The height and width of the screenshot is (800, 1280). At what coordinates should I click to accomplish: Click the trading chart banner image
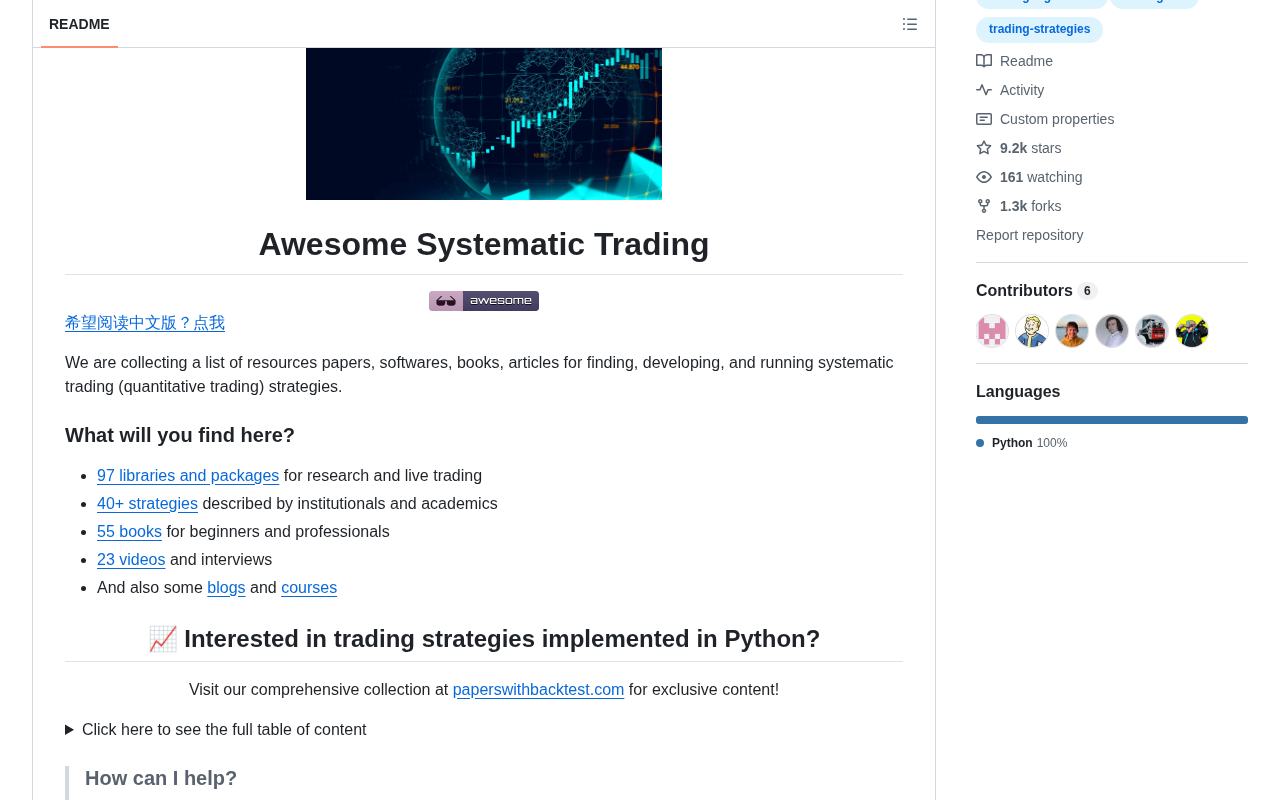484,124
